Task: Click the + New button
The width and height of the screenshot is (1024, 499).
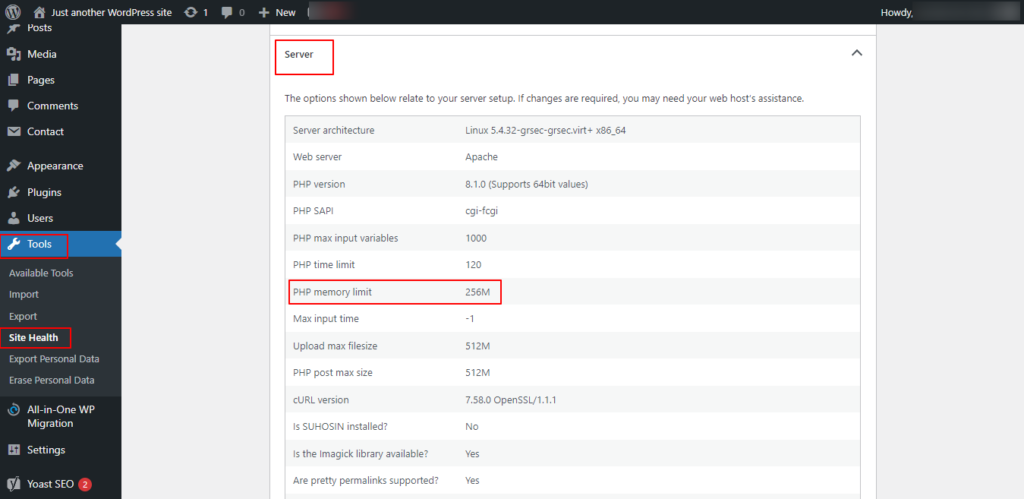Action: [x=277, y=12]
